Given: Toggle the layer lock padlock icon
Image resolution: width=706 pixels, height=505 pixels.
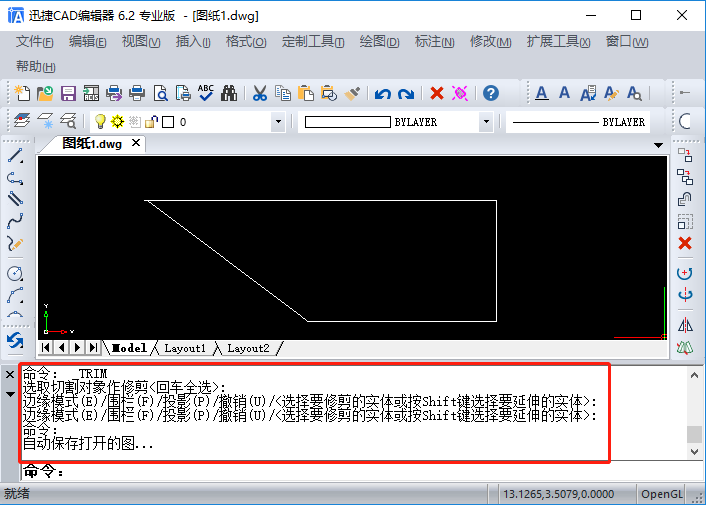Looking at the screenshot, I should [x=152, y=122].
